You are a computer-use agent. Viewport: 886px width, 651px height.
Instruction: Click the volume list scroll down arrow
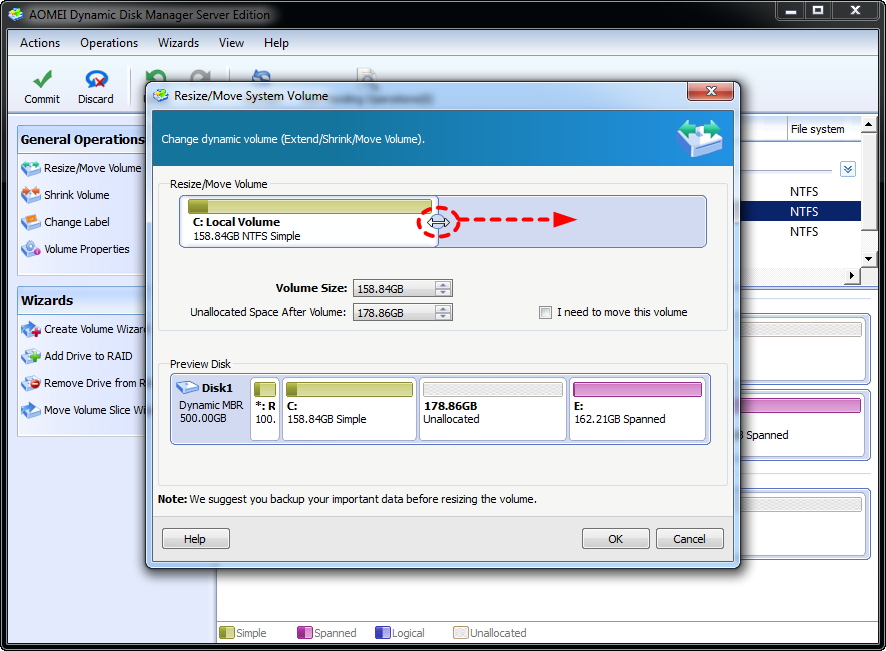click(868, 259)
